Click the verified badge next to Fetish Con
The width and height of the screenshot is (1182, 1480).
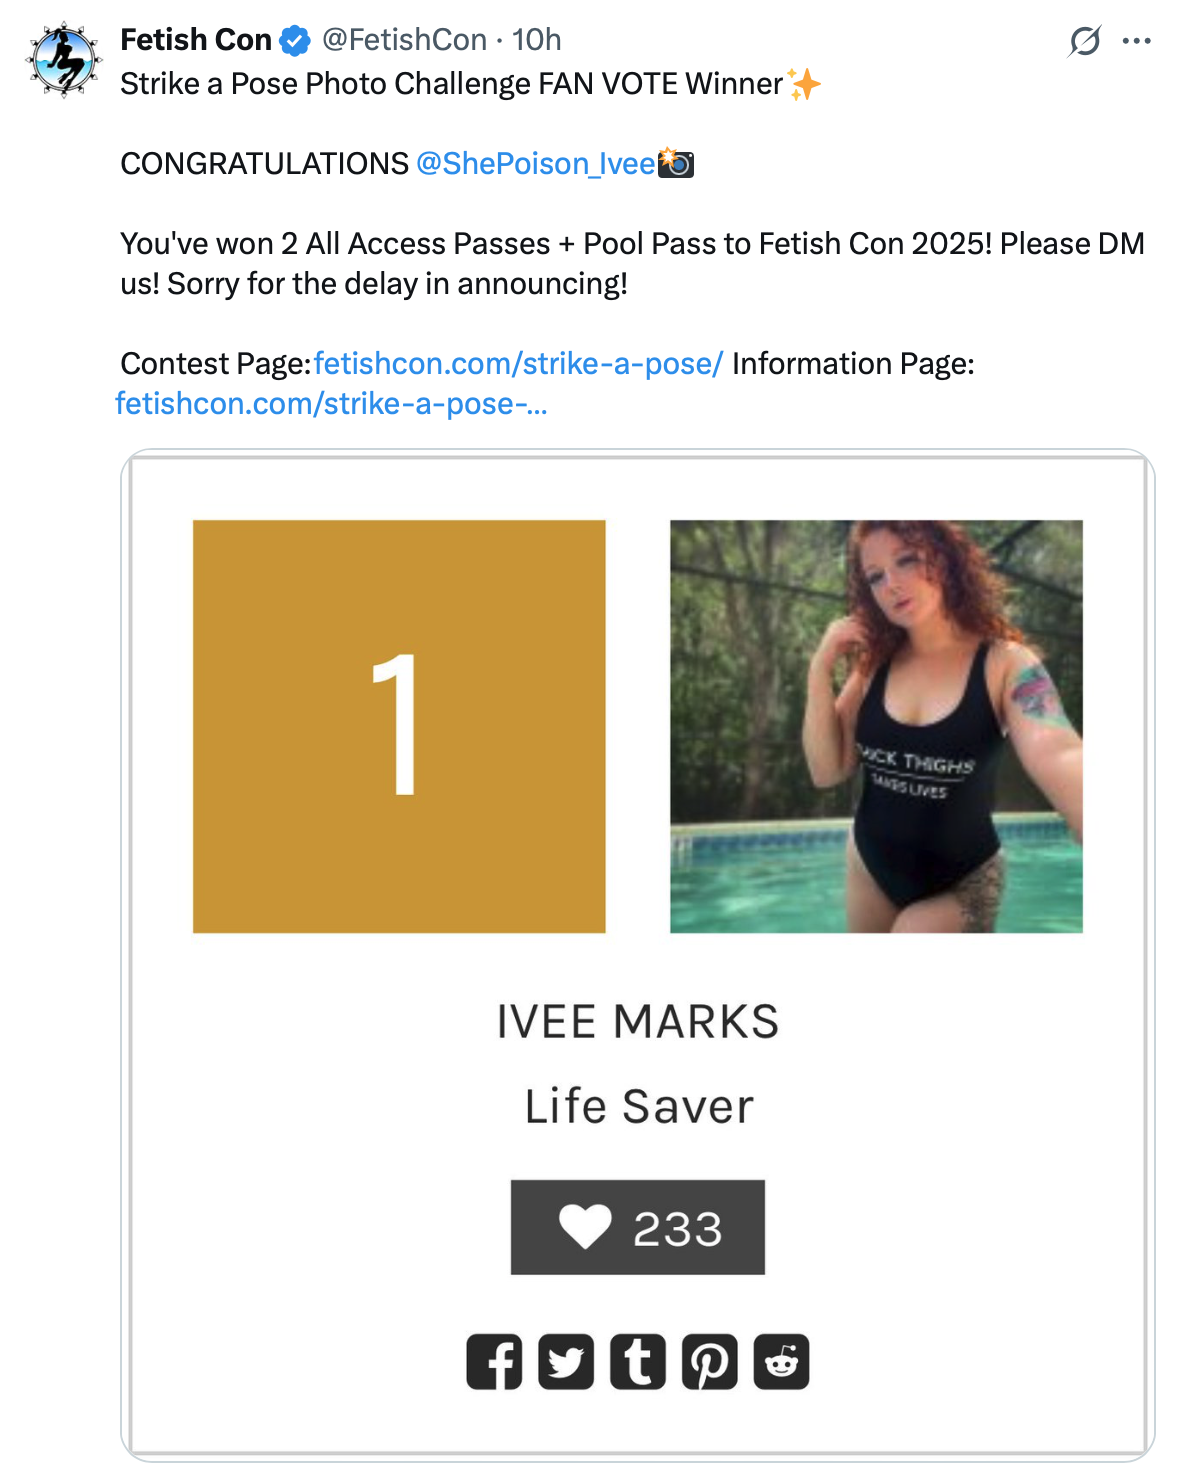click(x=295, y=41)
